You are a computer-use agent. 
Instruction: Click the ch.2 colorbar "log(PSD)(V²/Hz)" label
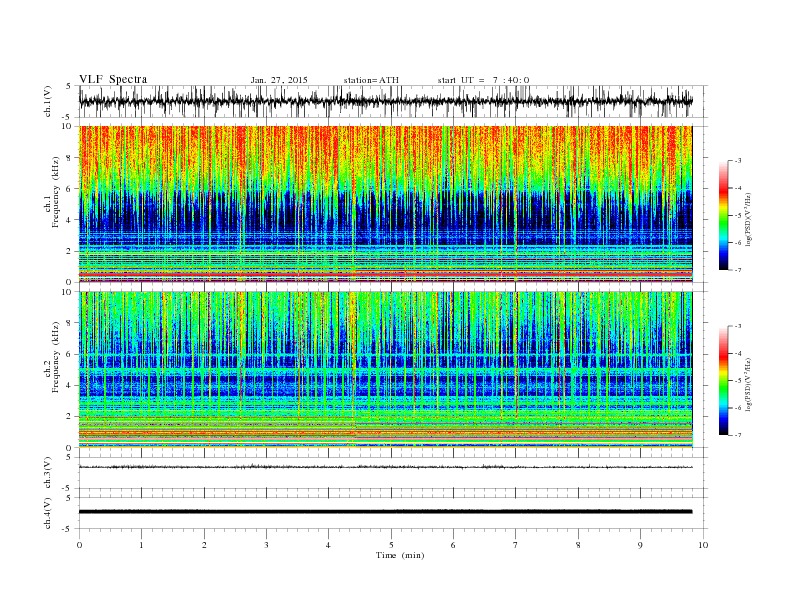click(x=749, y=384)
